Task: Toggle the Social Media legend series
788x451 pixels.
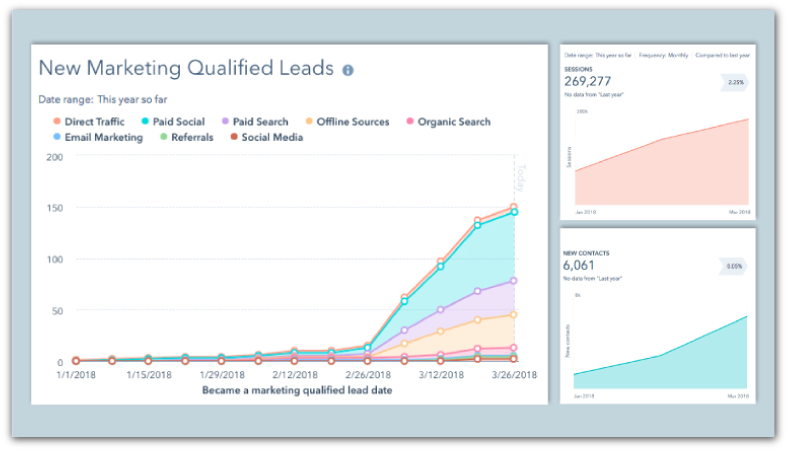Action: click(x=266, y=137)
